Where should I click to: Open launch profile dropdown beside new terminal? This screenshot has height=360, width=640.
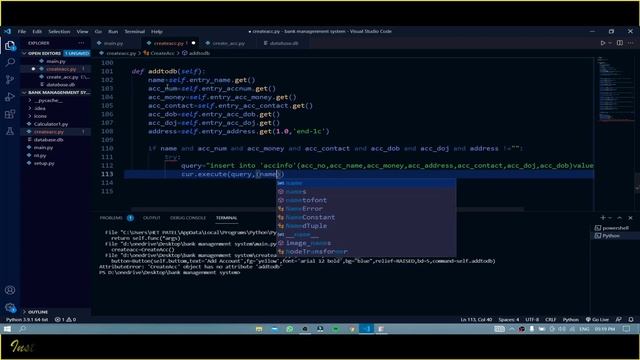point(610,218)
